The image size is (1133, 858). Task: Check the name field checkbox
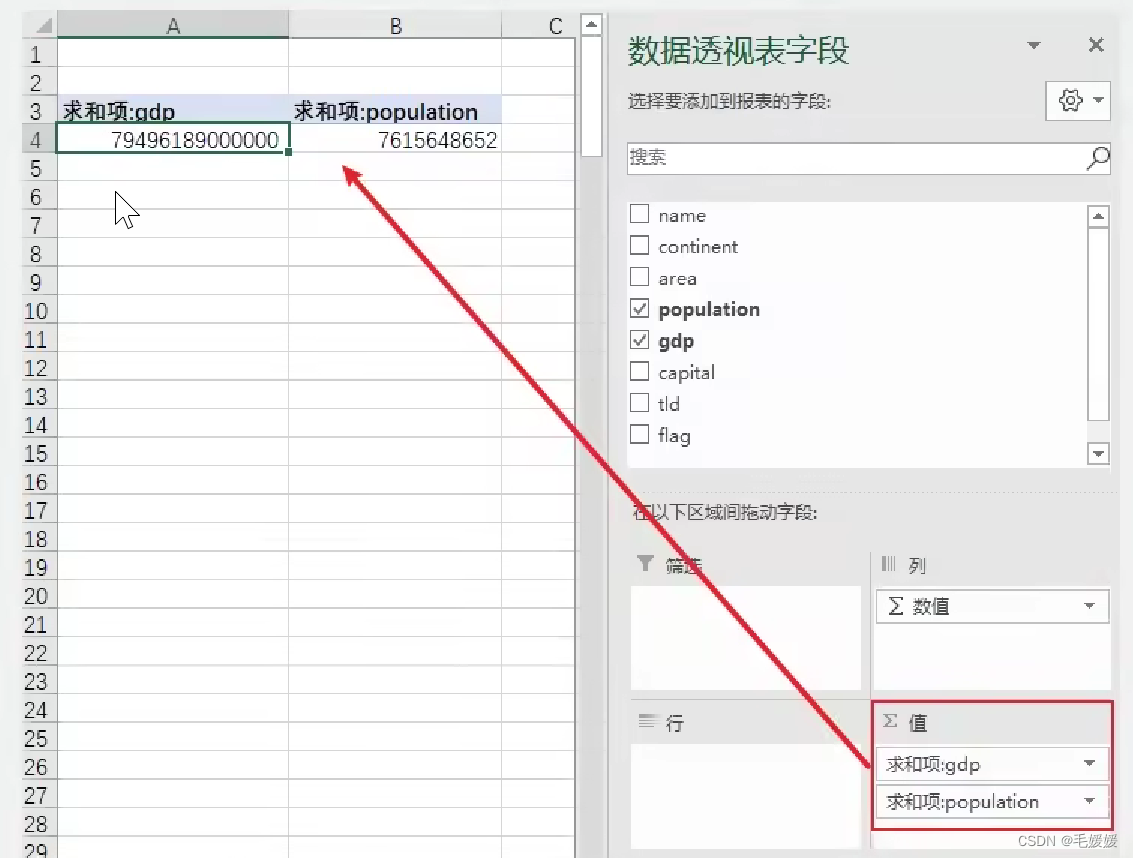pos(639,214)
